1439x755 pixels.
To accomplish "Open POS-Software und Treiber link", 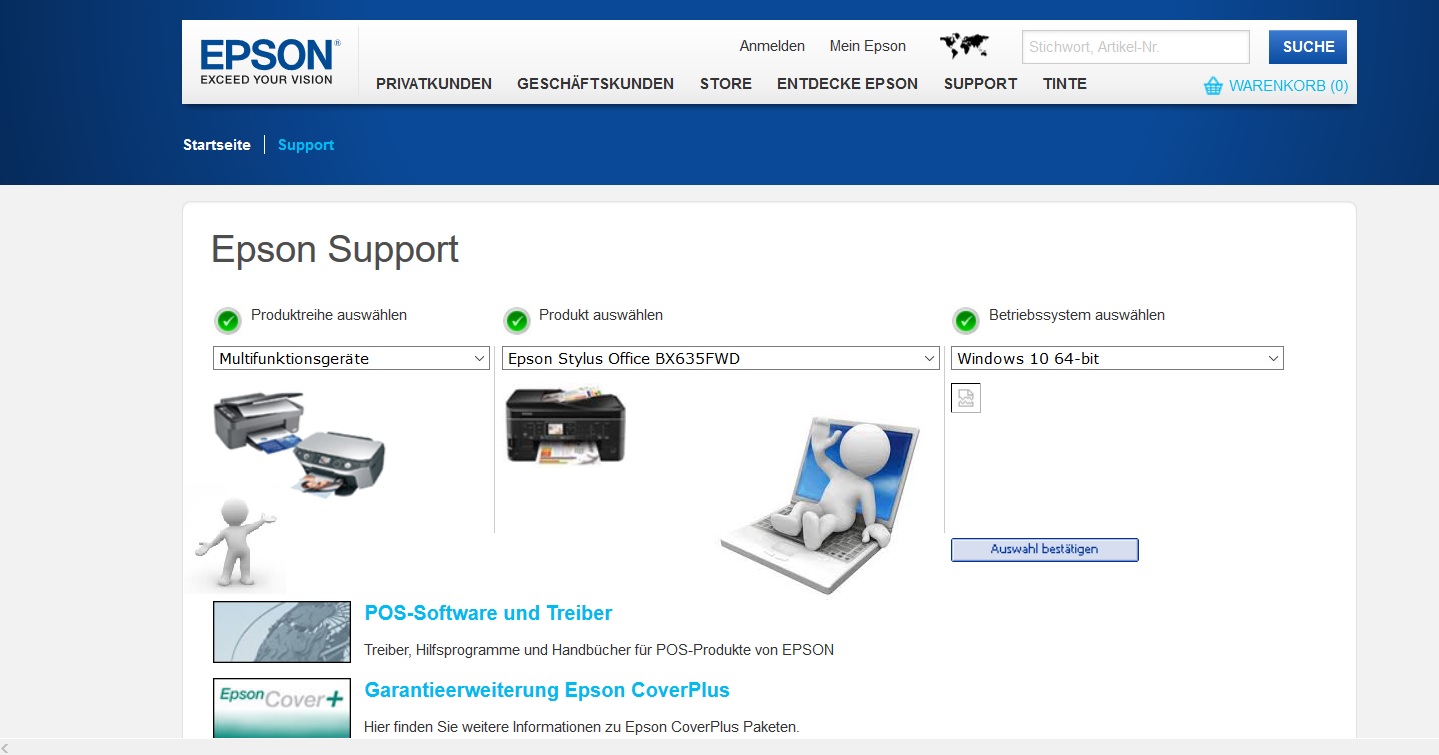I will point(488,613).
